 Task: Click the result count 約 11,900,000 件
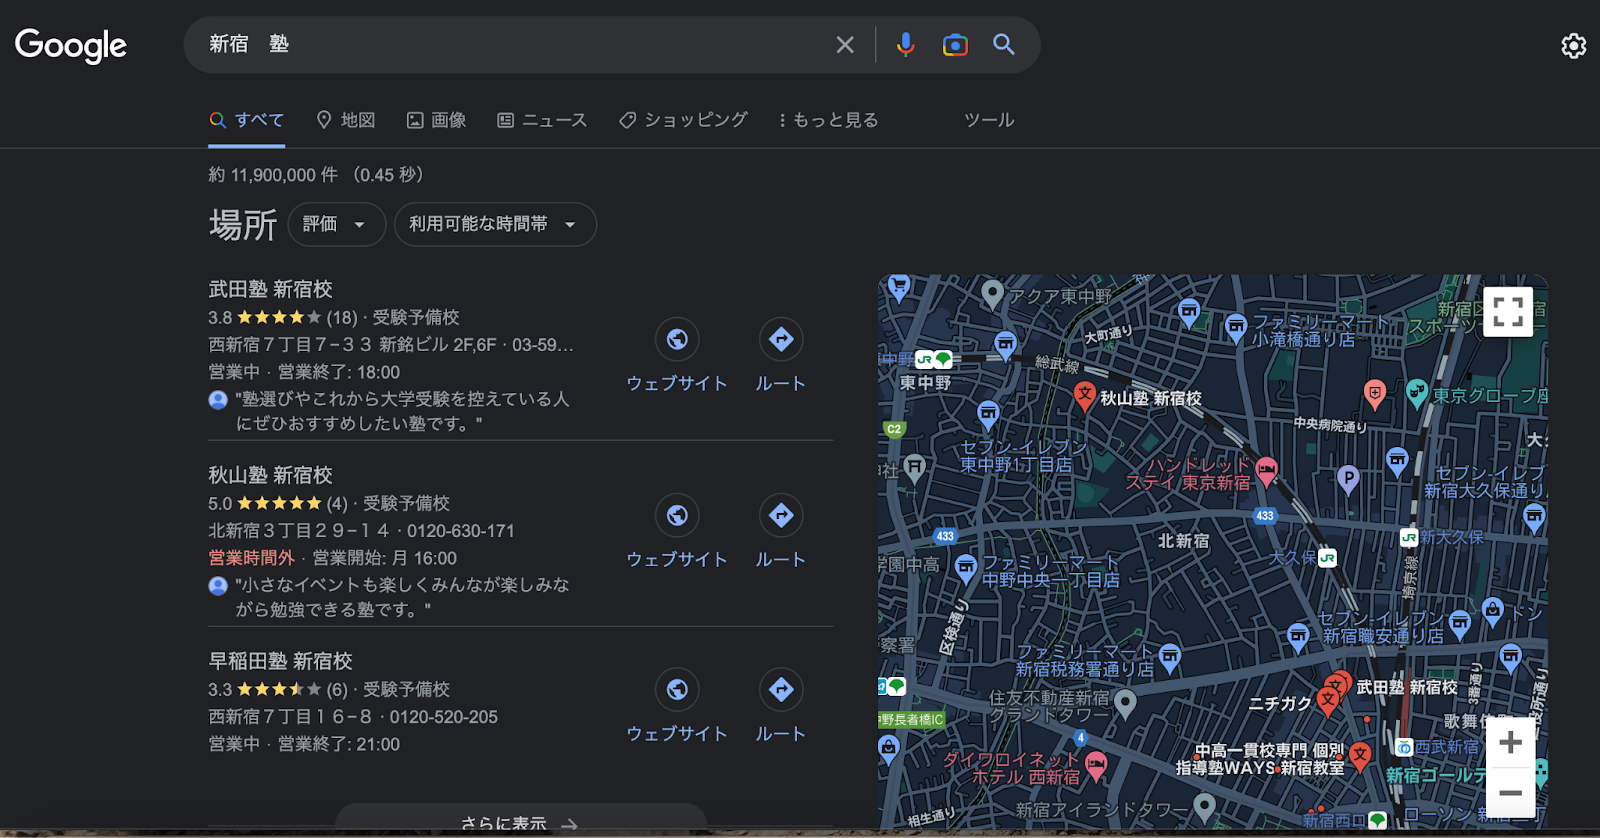pos(273,175)
